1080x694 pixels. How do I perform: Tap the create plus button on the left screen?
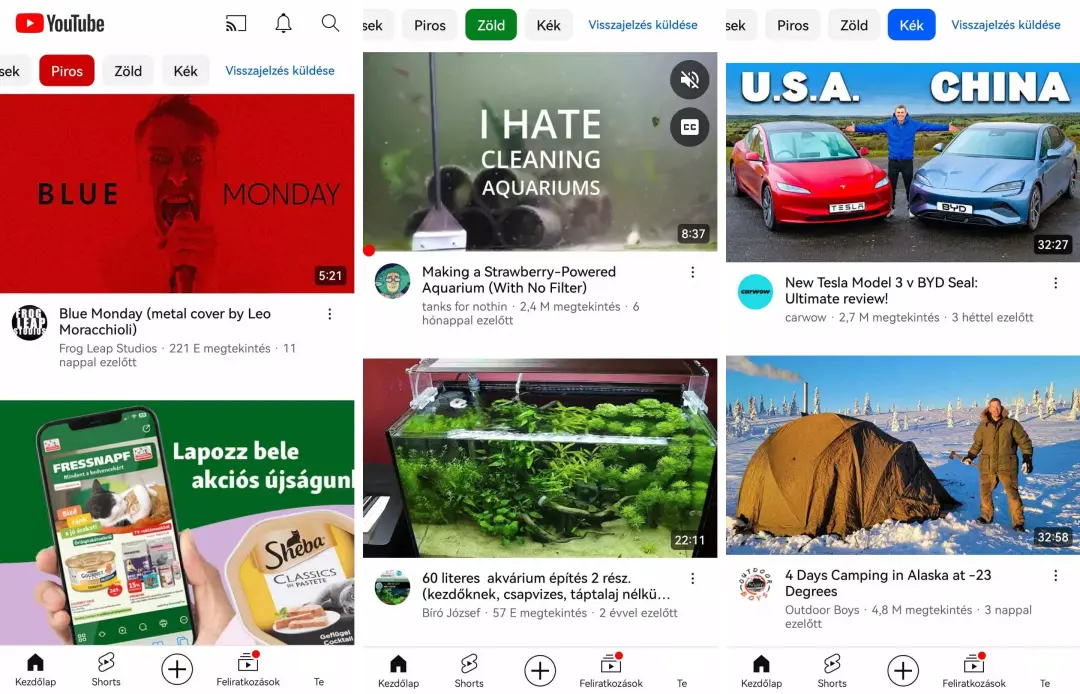177,669
